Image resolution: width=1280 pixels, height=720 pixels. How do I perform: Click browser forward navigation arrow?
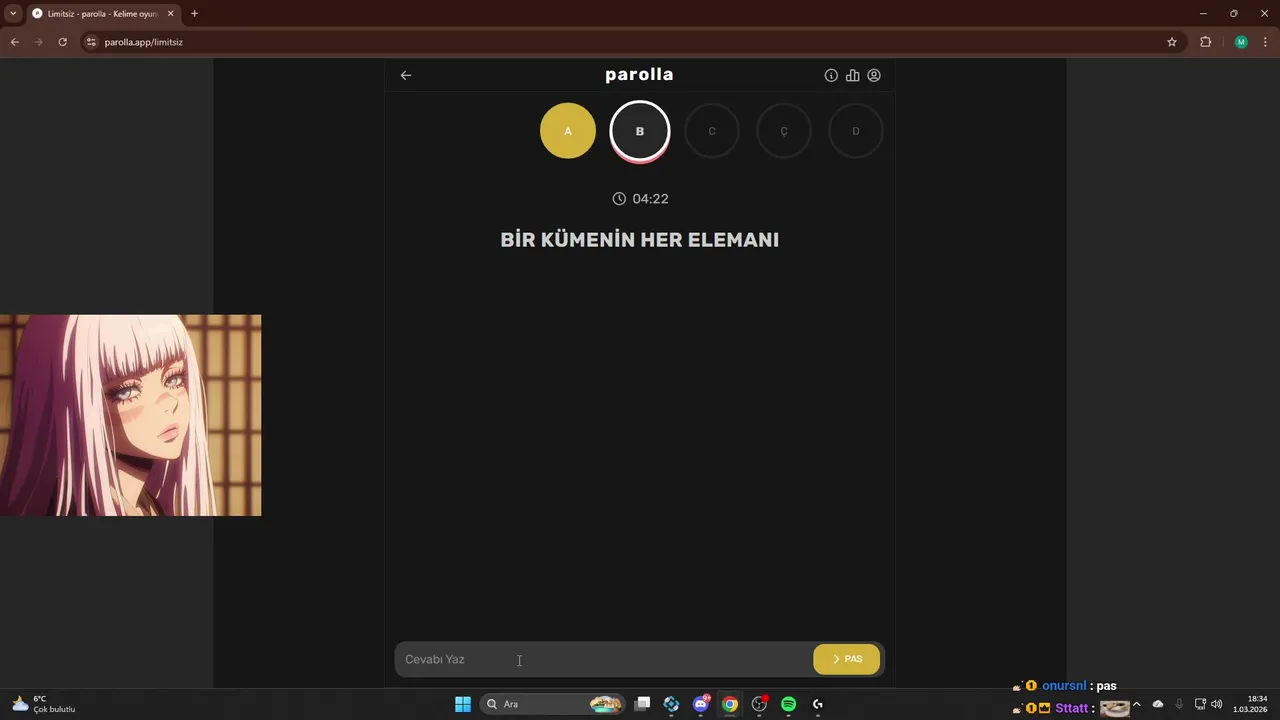pos(38,42)
